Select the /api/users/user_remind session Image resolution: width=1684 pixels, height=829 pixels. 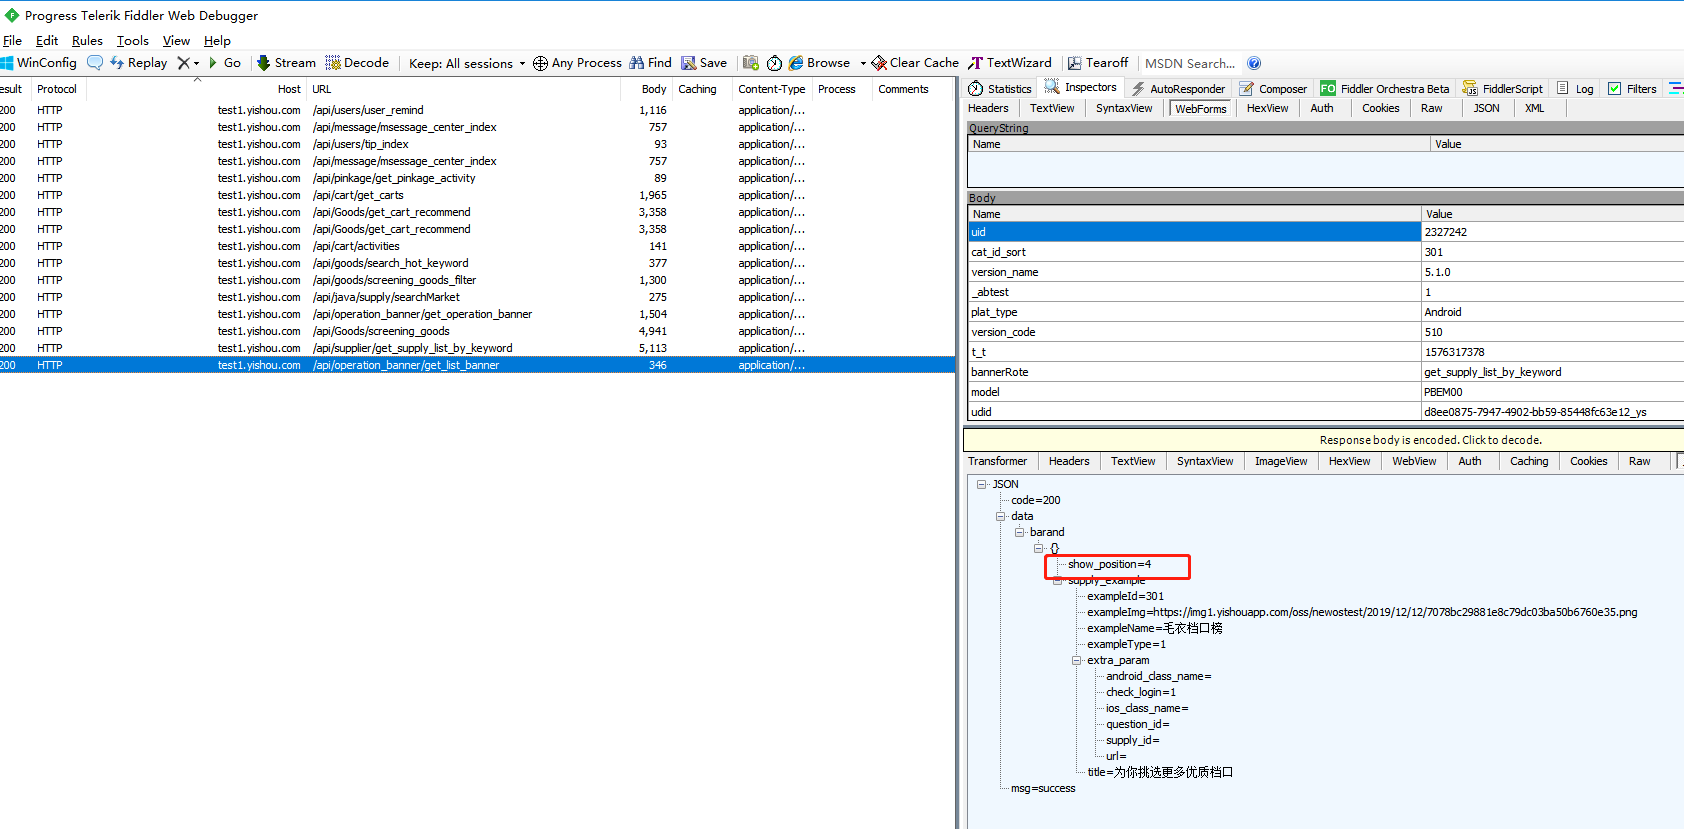[477, 110]
